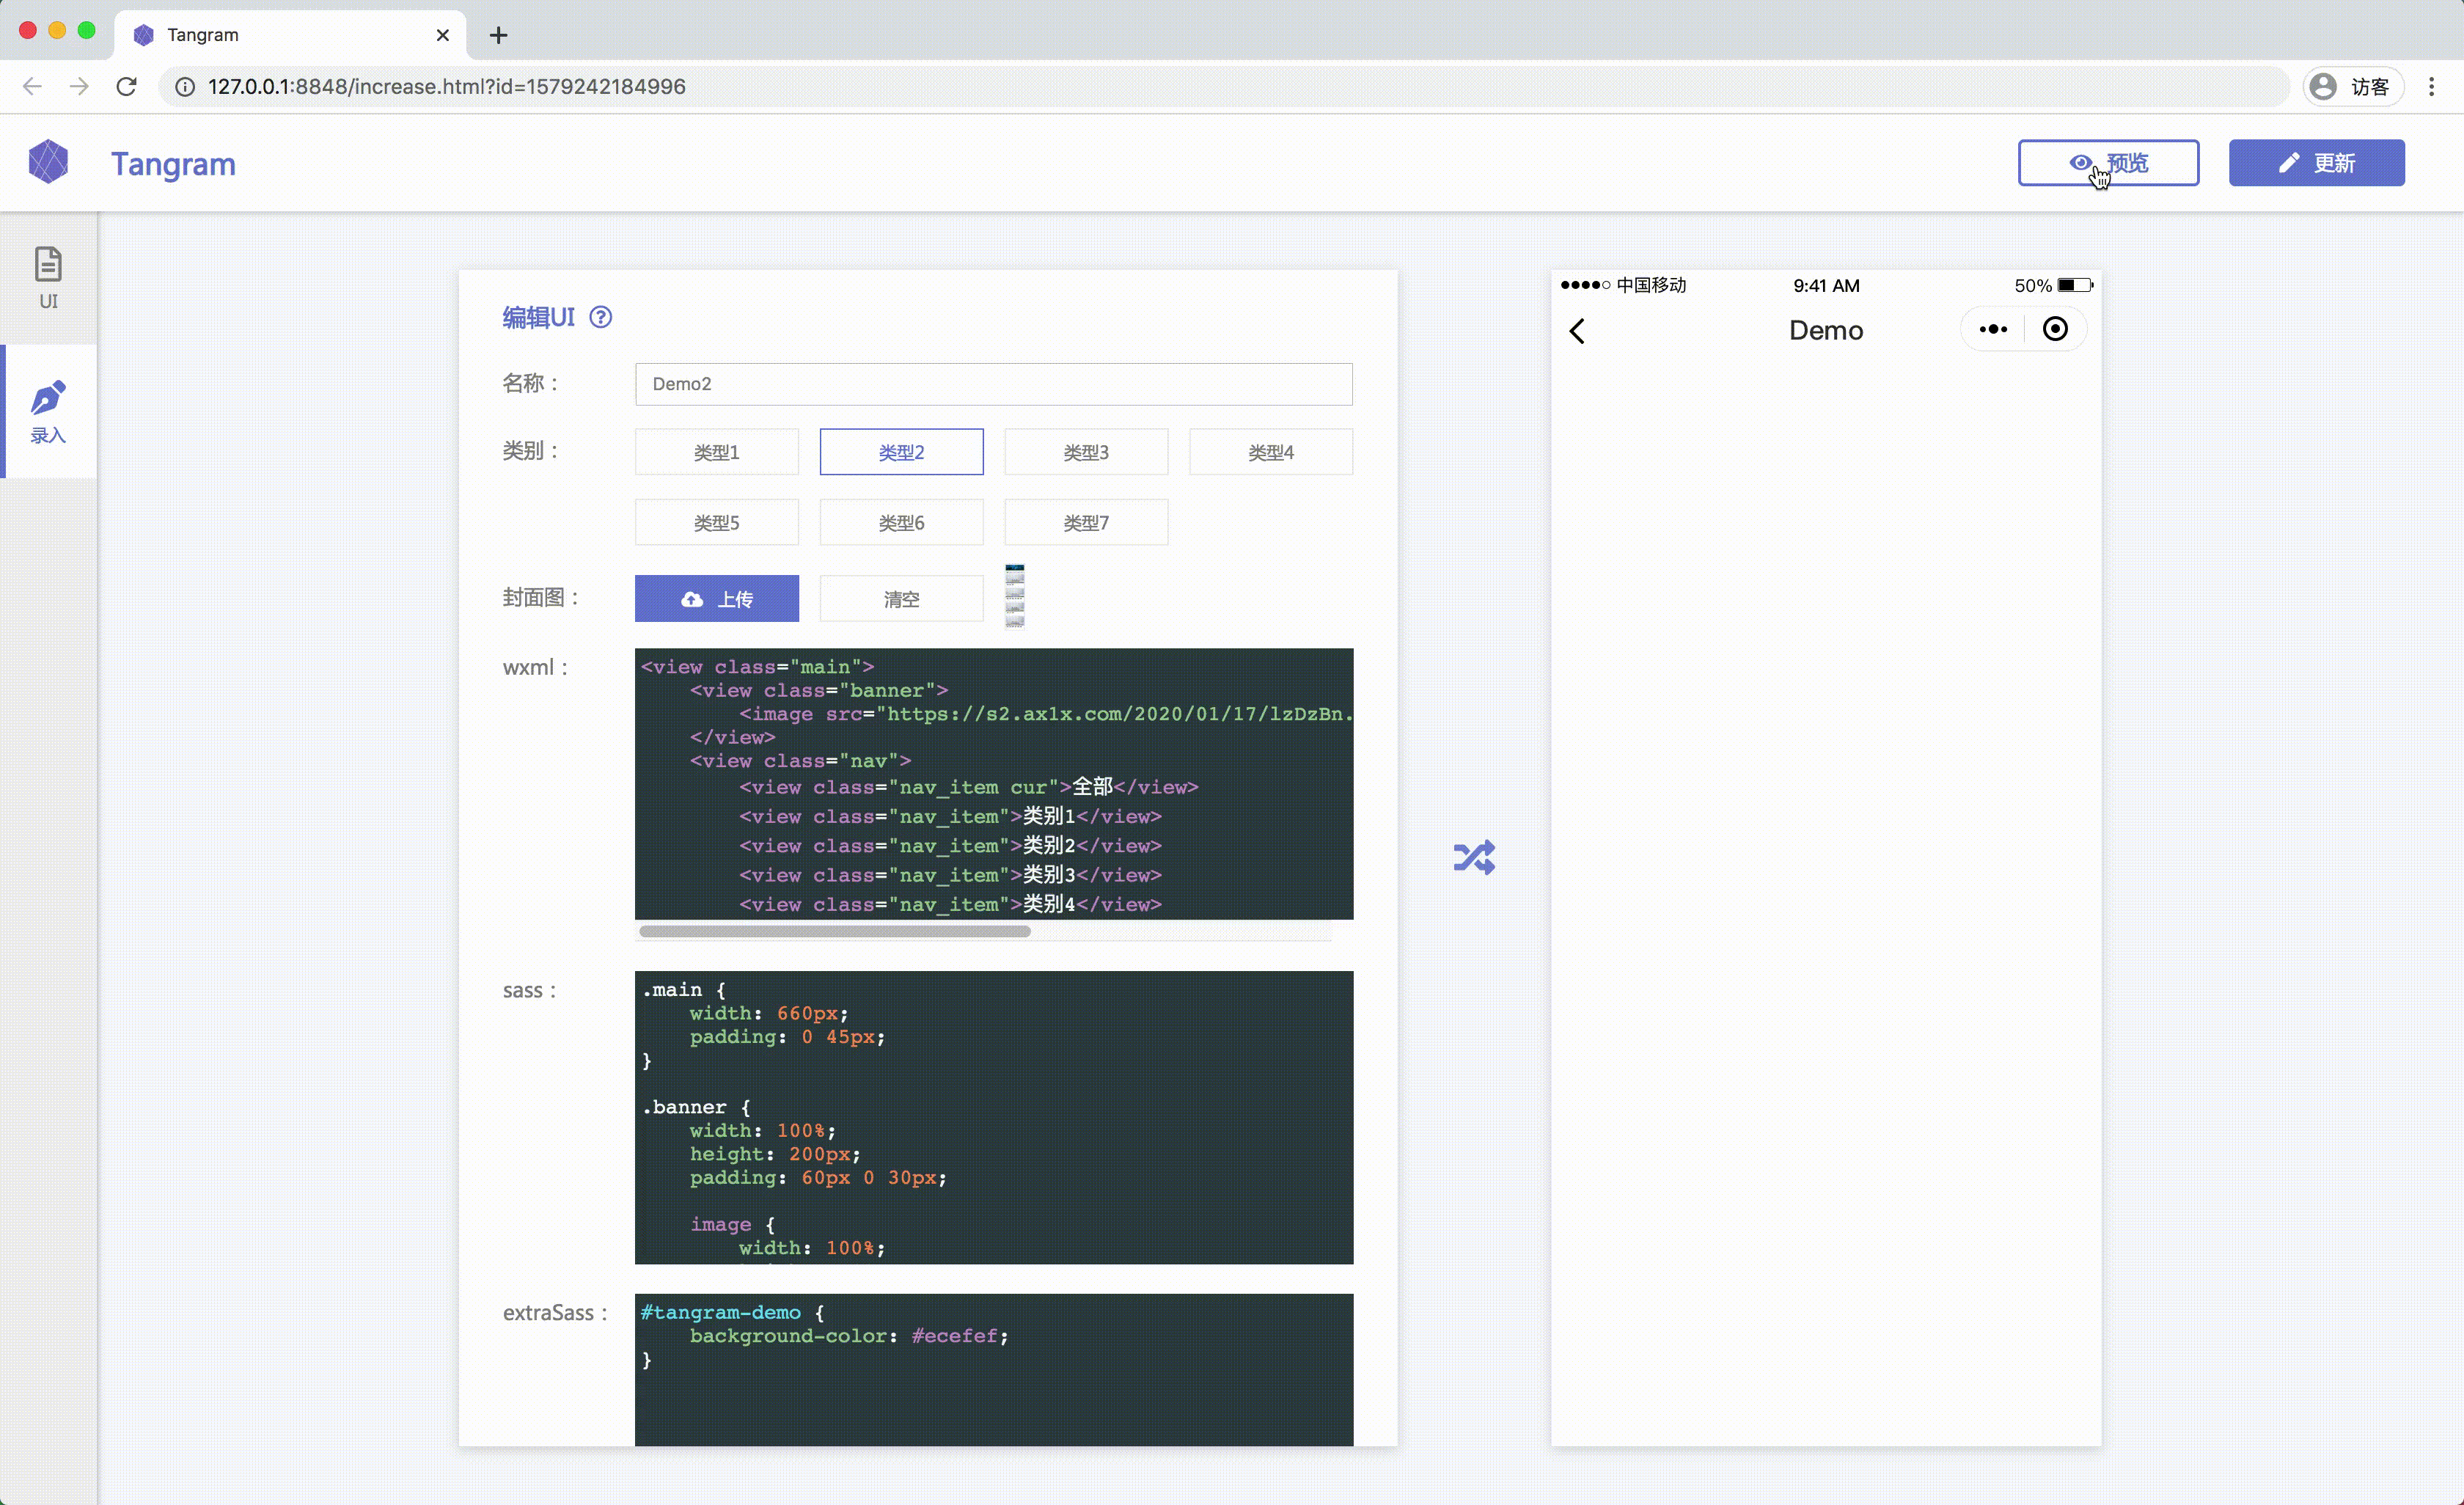
Task: Select category 类型1
Action: (x=716, y=452)
